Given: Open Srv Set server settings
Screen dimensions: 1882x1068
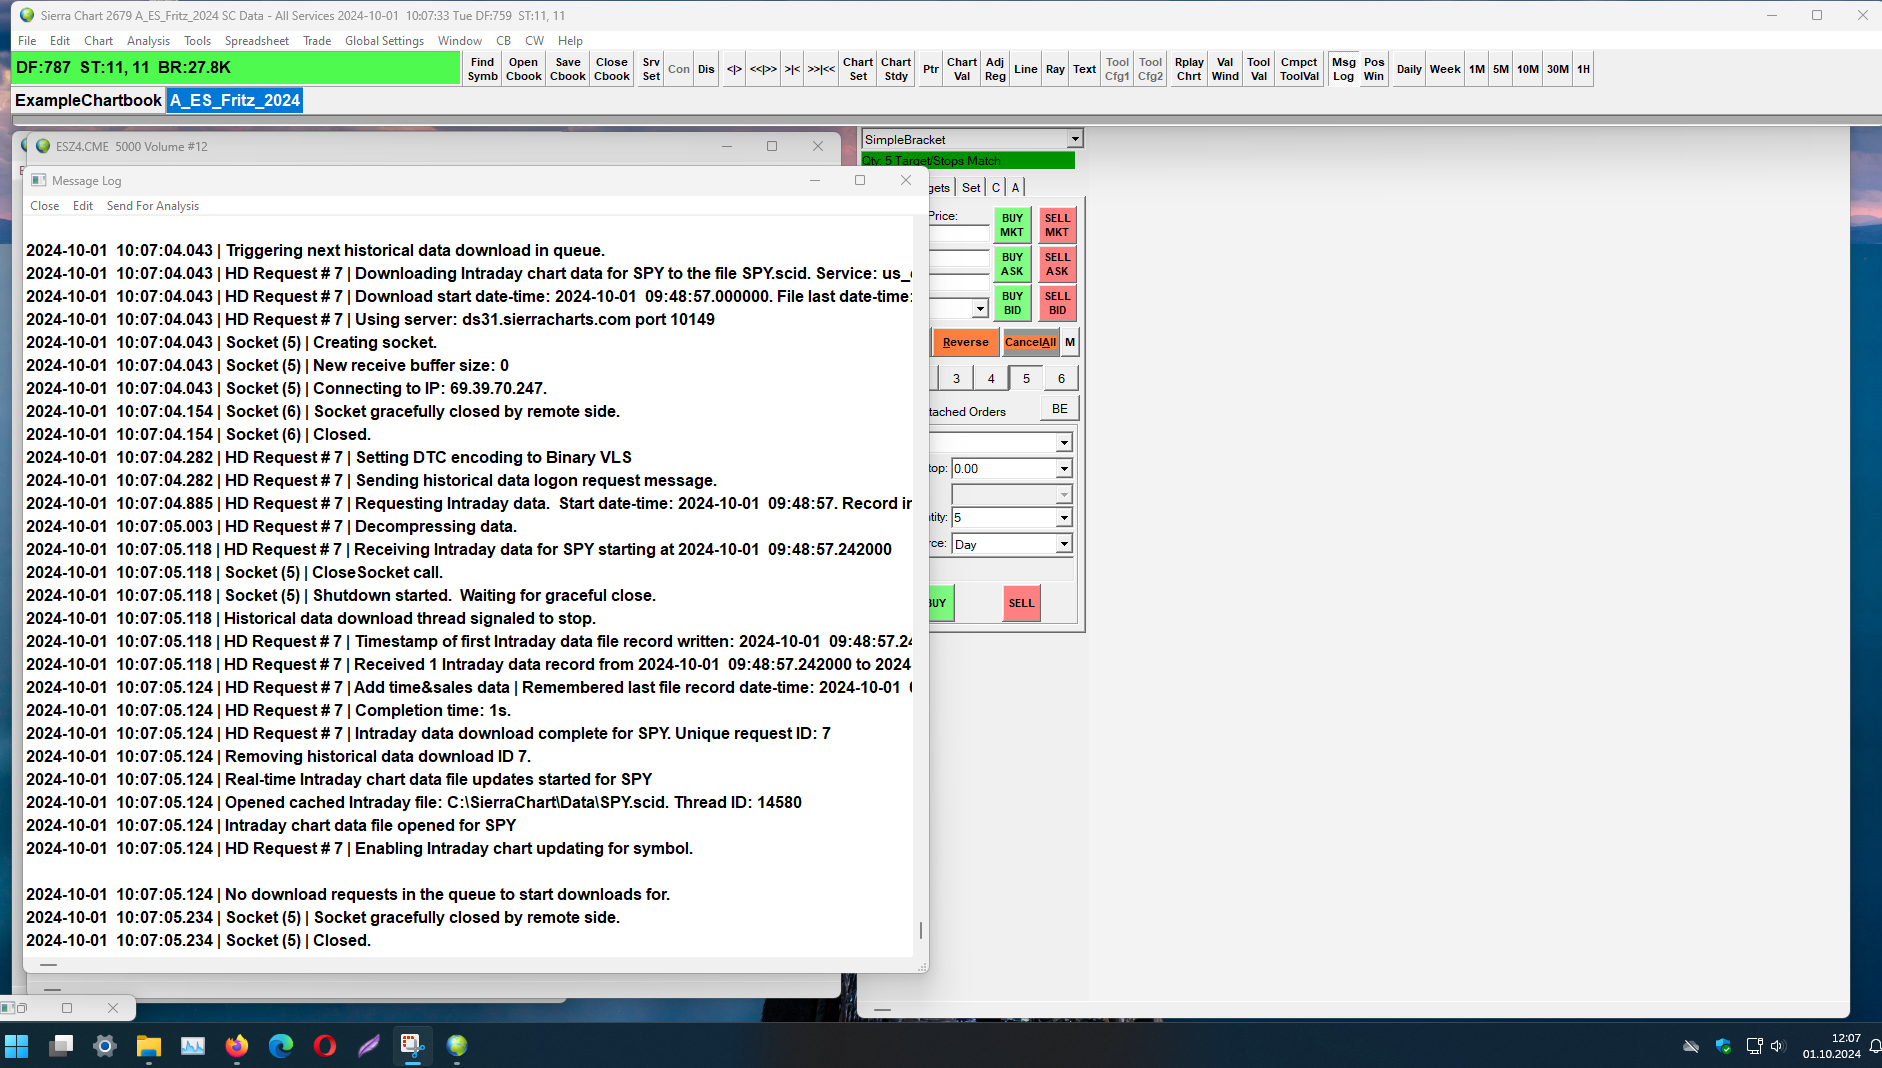Looking at the screenshot, I should pyautogui.click(x=651, y=69).
